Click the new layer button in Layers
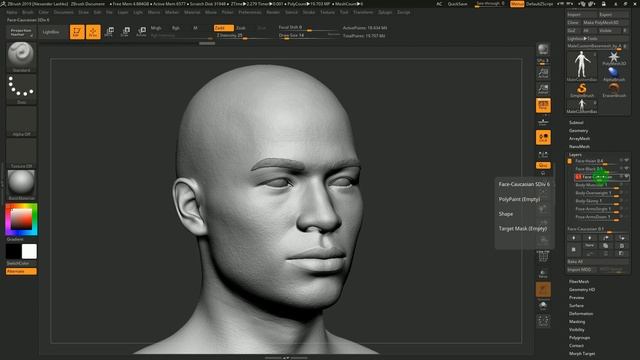640x360 pixels. pos(573,249)
